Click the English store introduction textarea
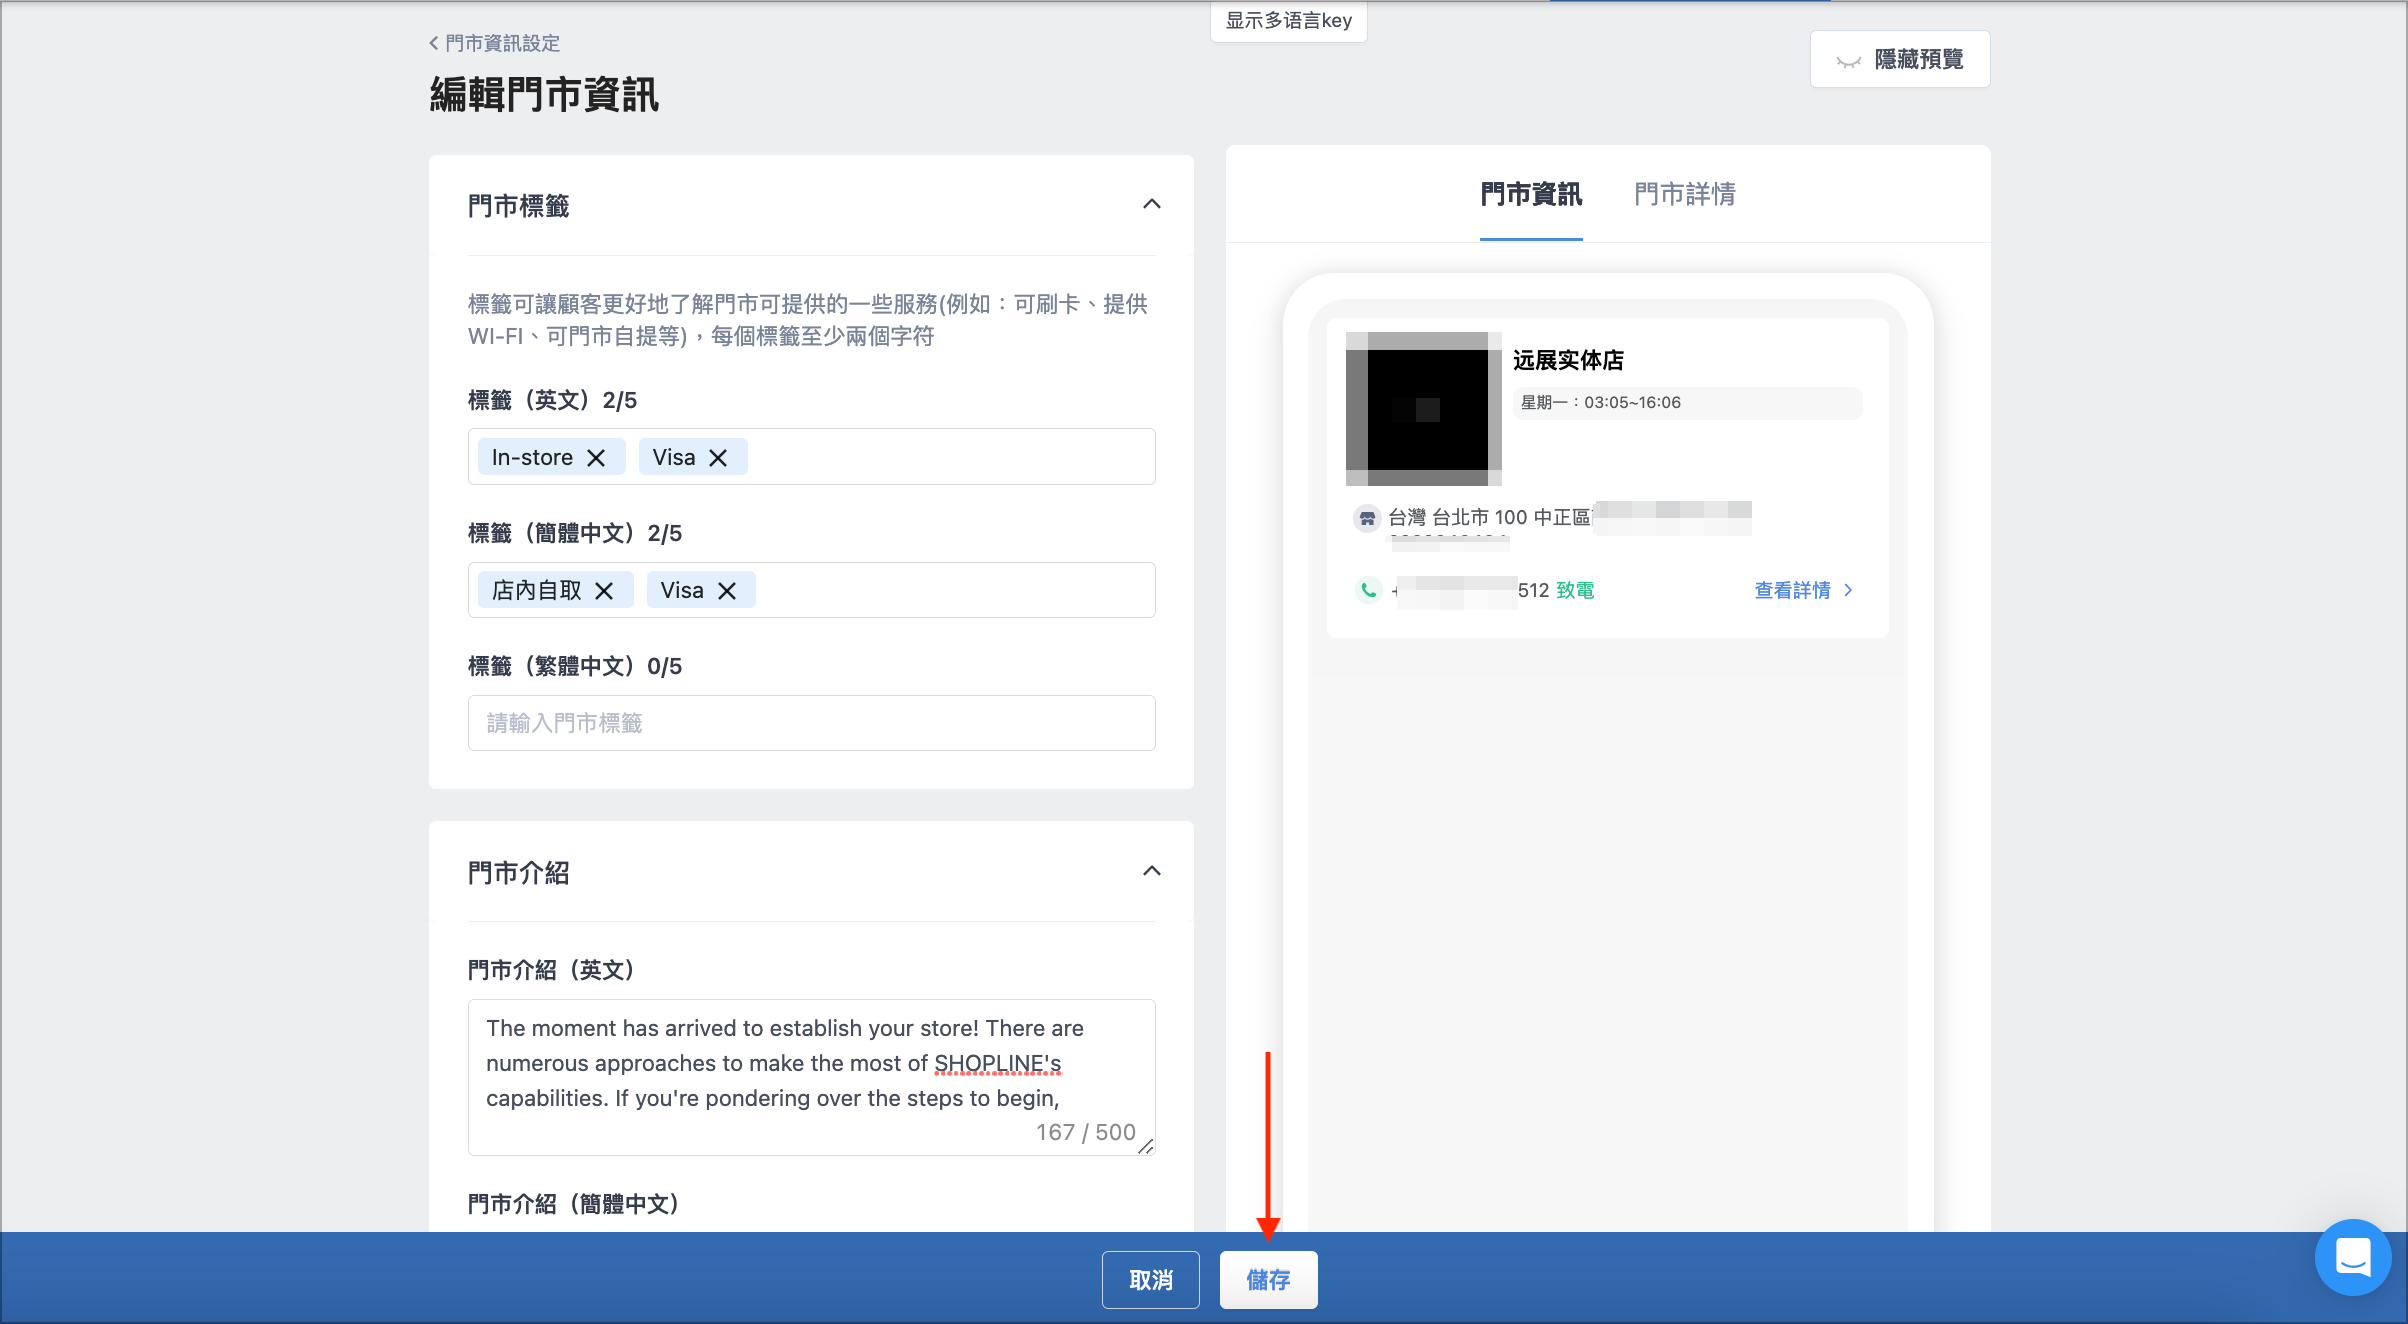 pos(812,1078)
